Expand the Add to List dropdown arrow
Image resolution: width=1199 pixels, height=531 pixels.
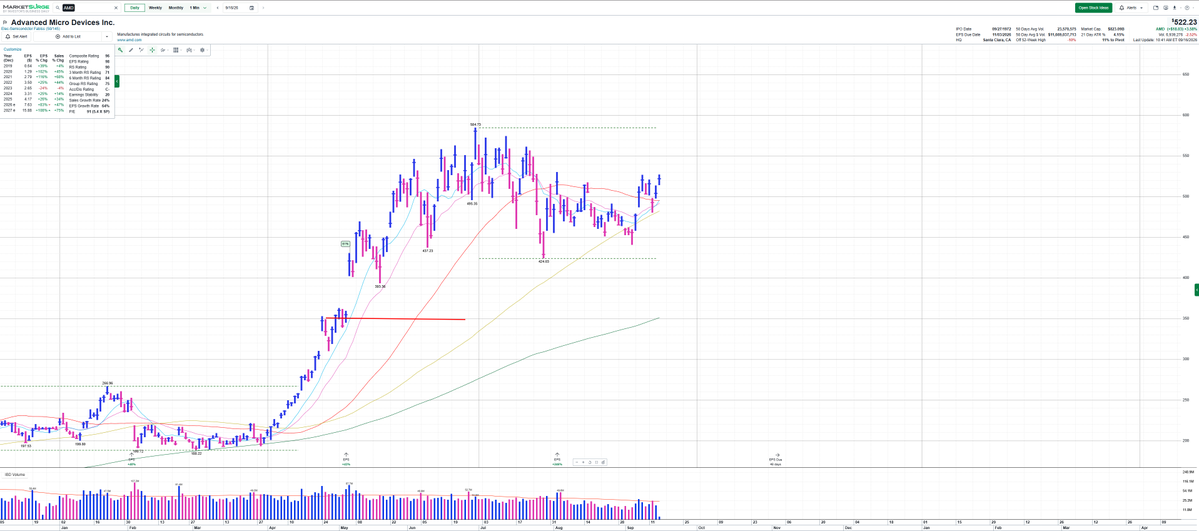pos(107,36)
